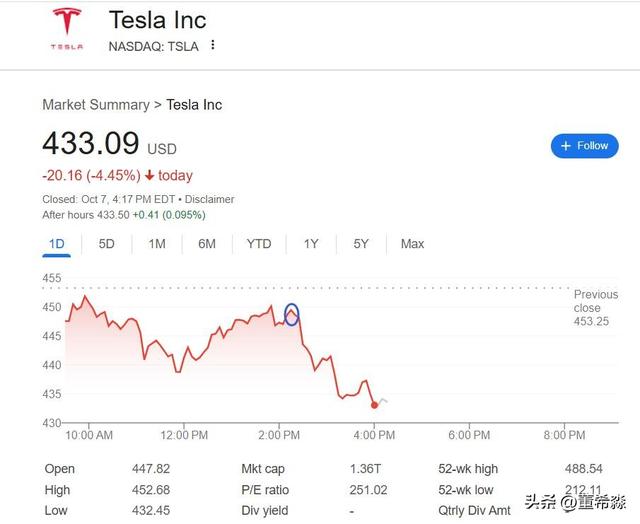Select the 1D chart range tab
This screenshot has height=524, width=640.
pos(57,244)
